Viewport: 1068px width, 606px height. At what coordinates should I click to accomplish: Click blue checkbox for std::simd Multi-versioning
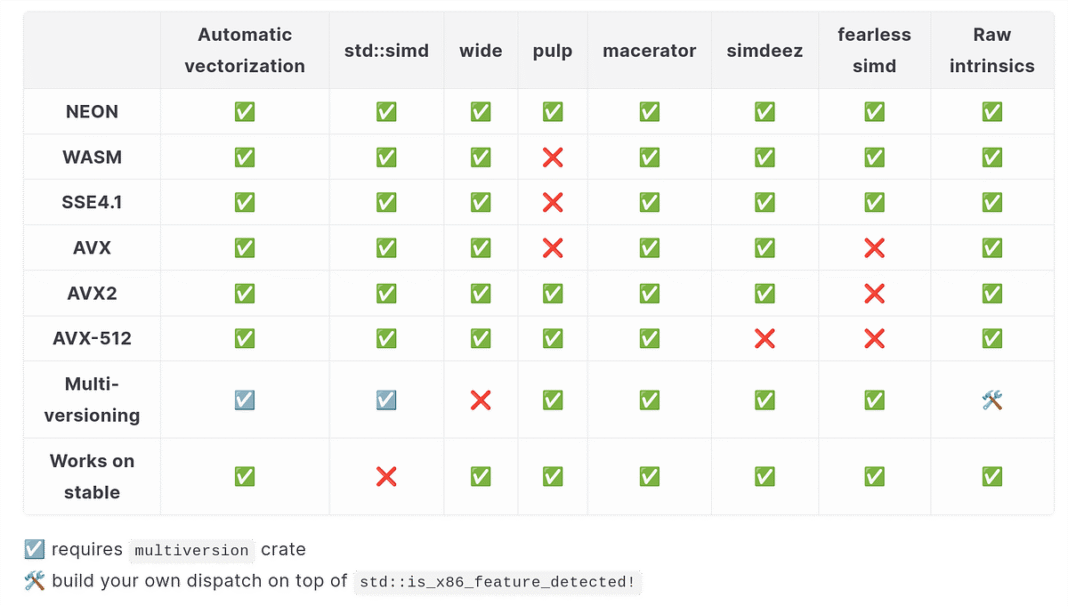point(386,400)
